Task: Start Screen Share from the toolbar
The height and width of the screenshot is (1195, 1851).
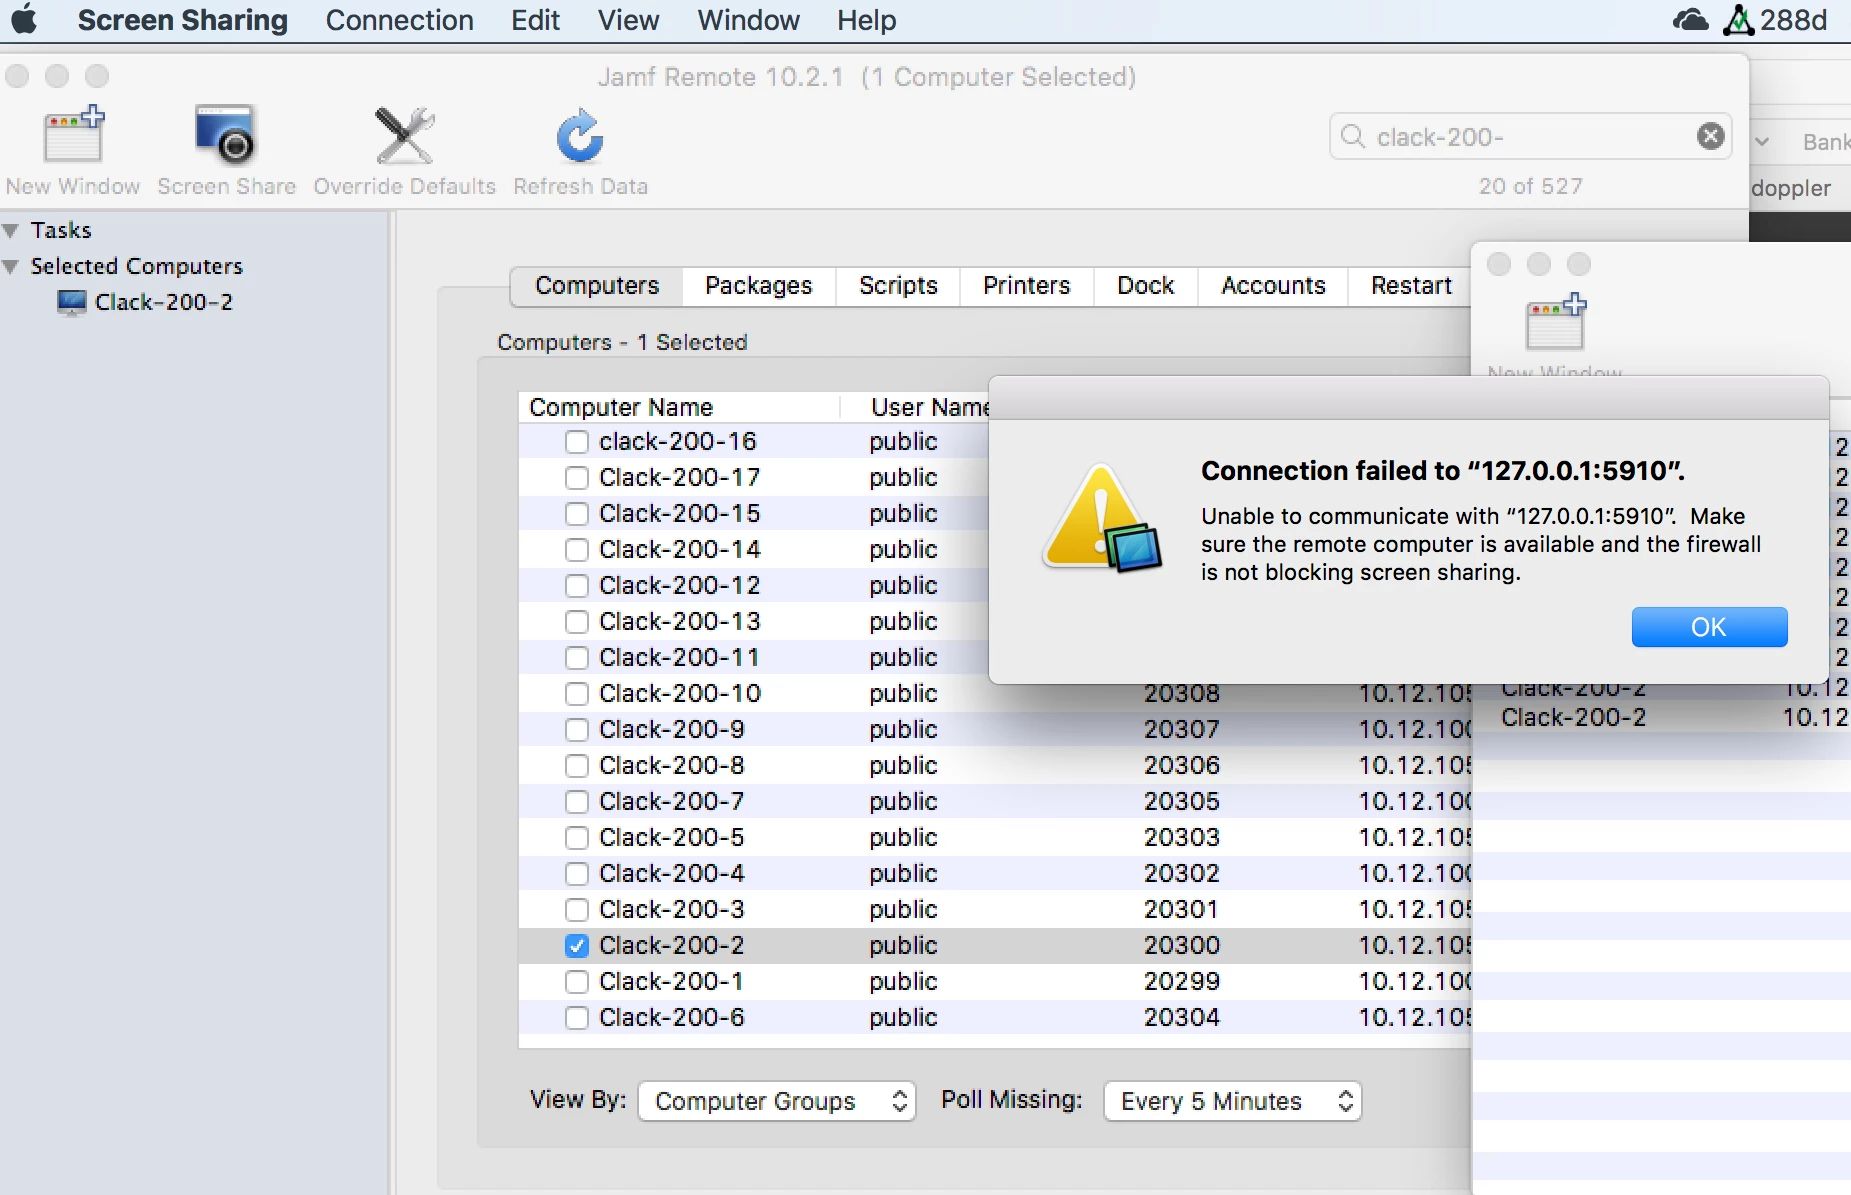Action: (226, 135)
